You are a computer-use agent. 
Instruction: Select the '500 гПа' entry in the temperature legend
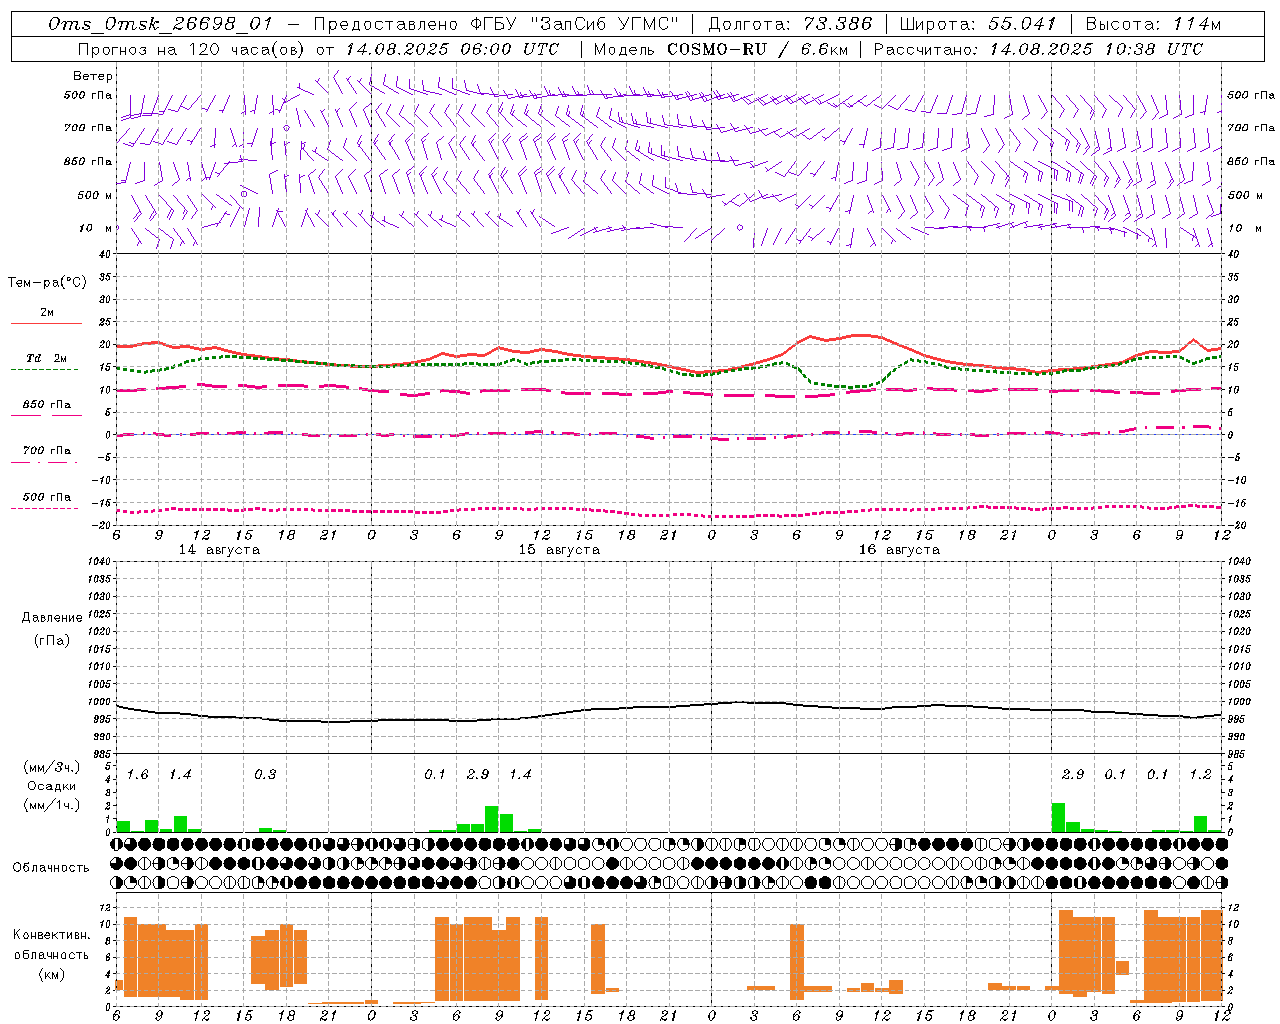pos(47,497)
